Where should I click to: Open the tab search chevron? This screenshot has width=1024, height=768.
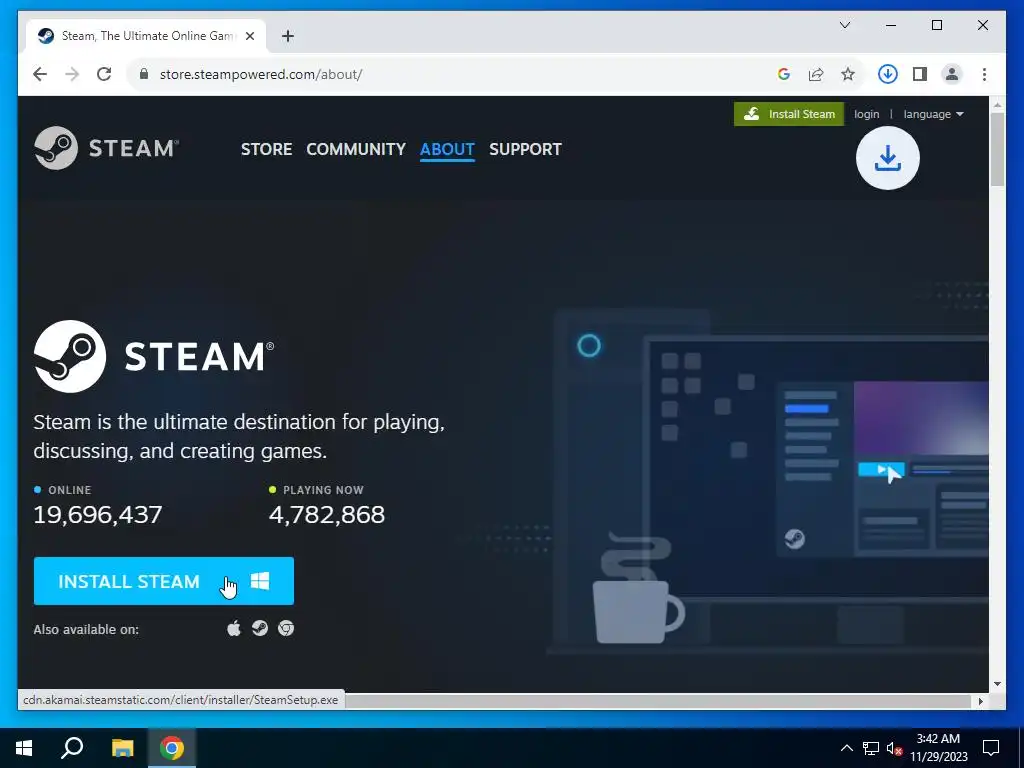coord(845,25)
